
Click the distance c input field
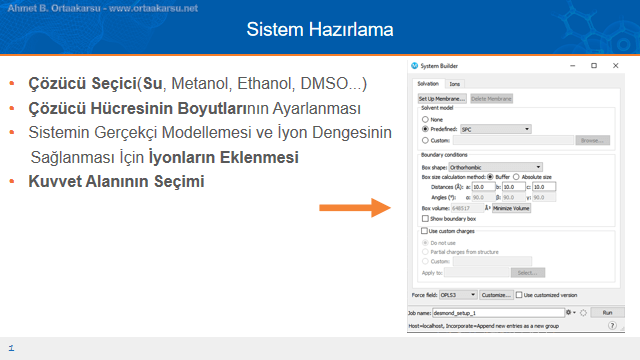tap(544, 187)
